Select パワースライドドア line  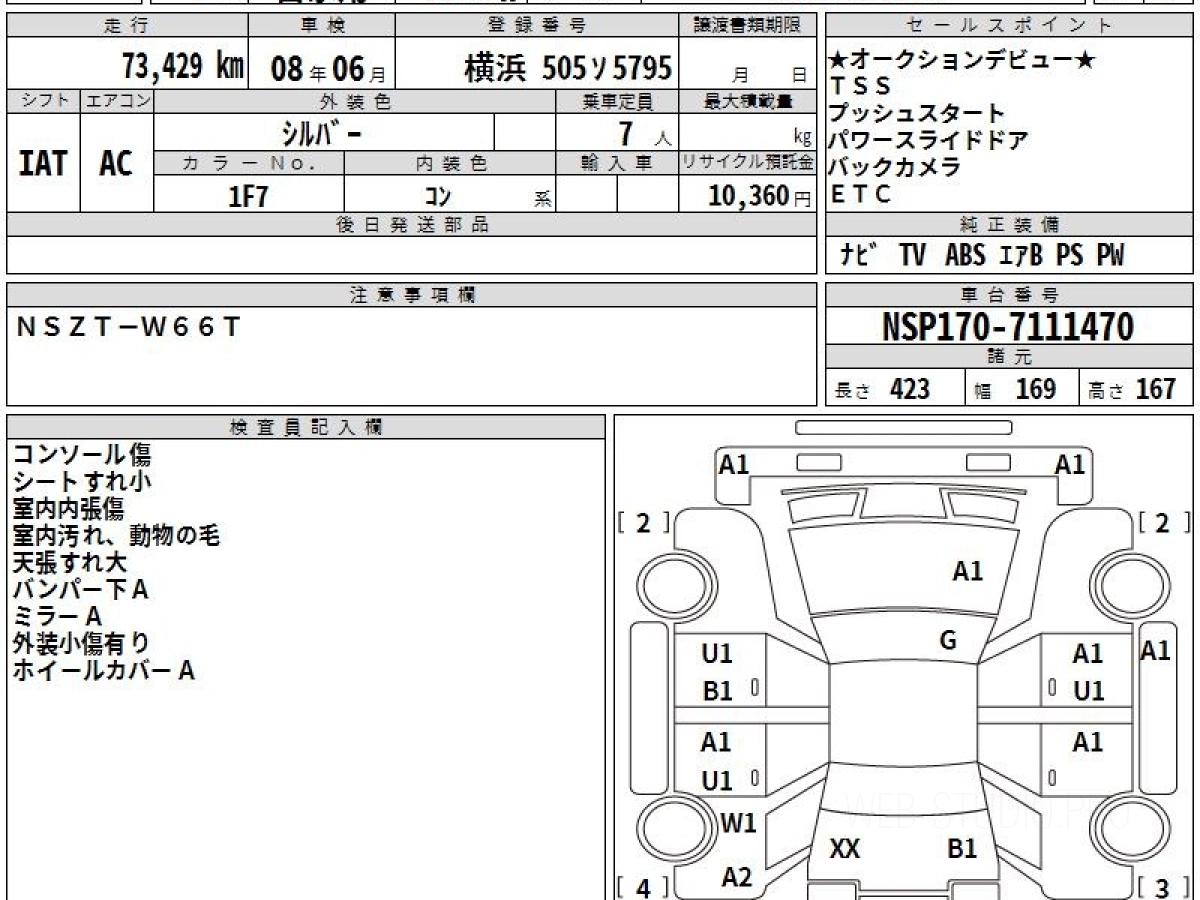pos(928,140)
